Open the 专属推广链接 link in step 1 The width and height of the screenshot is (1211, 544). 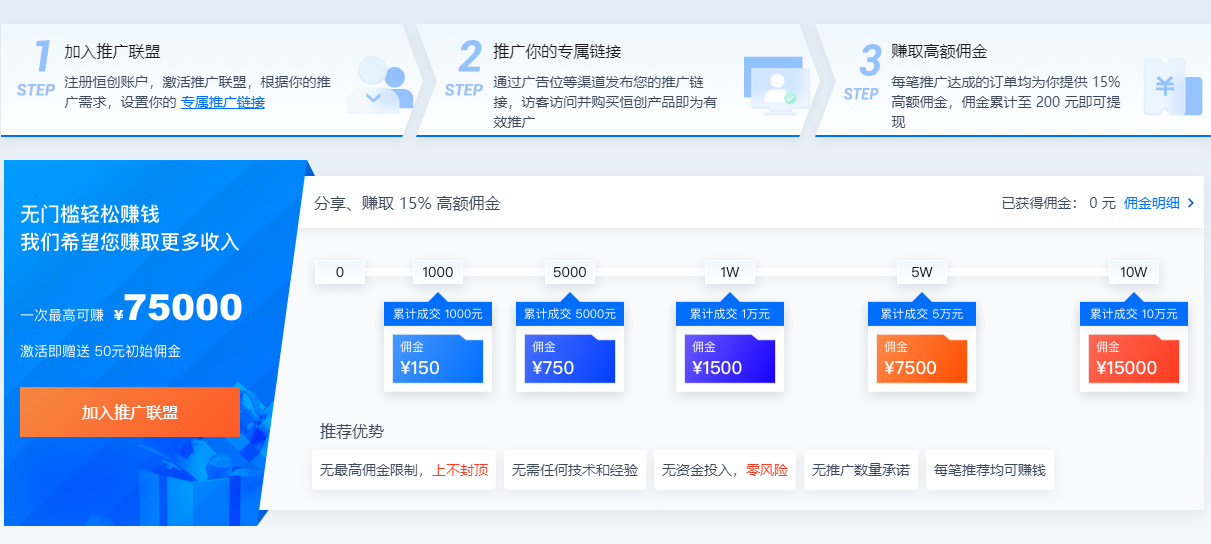(x=222, y=102)
